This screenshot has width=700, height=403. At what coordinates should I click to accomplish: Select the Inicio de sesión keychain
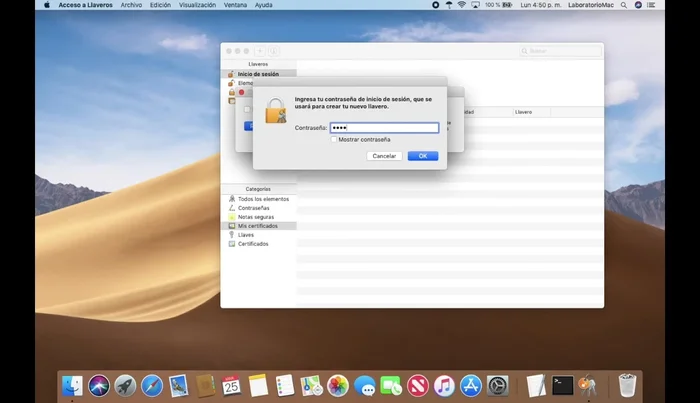(x=258, y=74)
